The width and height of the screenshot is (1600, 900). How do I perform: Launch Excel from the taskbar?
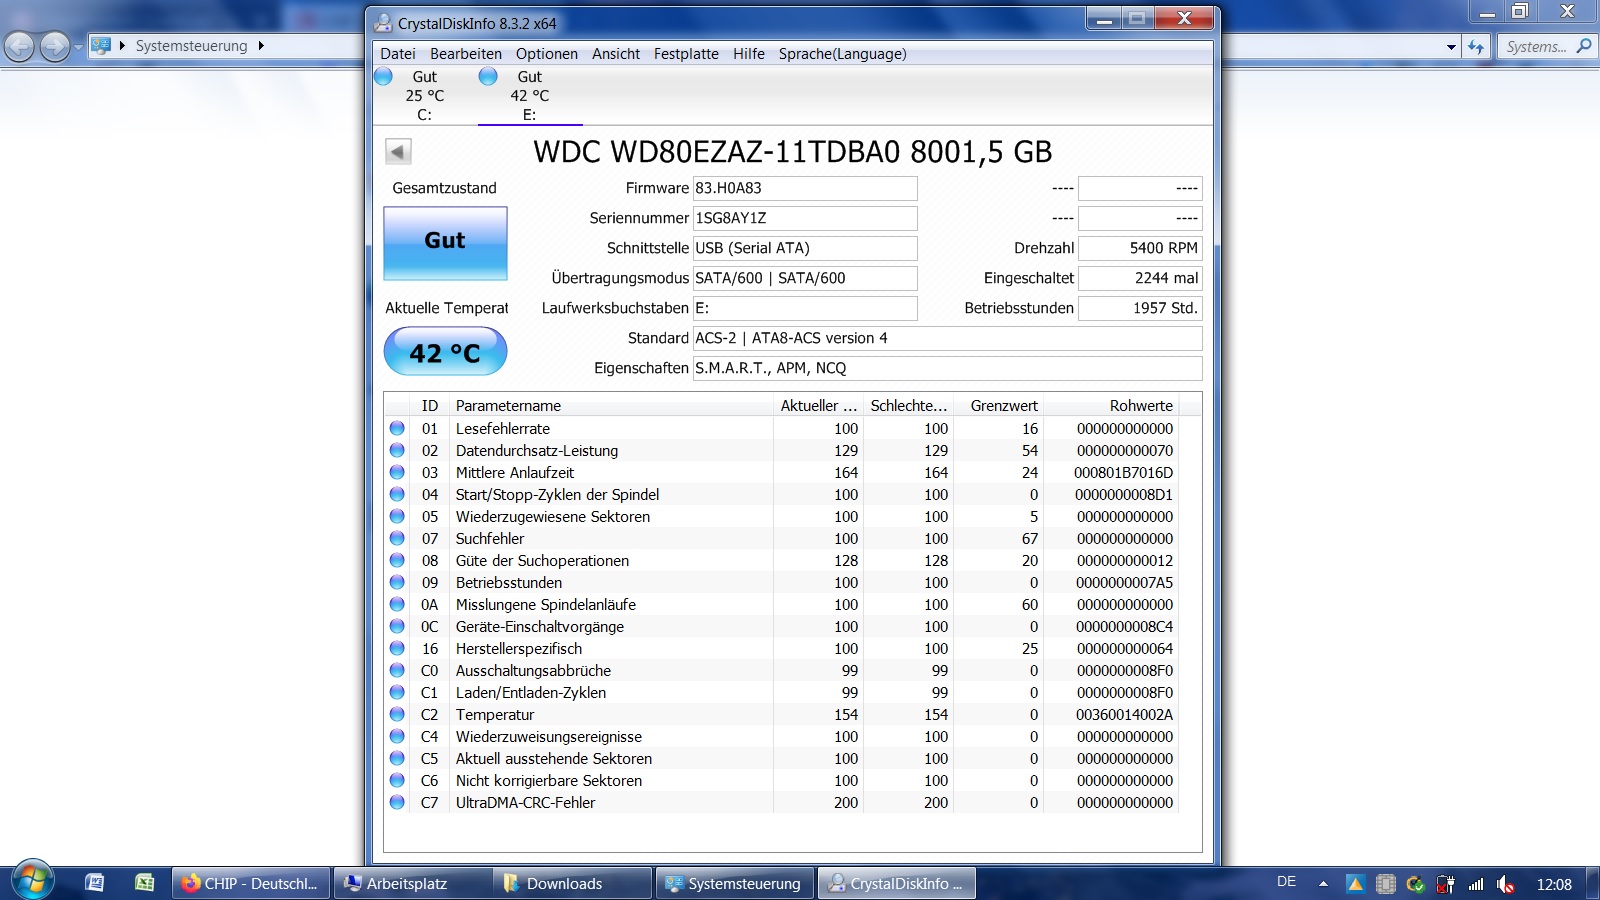tap(145, 883)
